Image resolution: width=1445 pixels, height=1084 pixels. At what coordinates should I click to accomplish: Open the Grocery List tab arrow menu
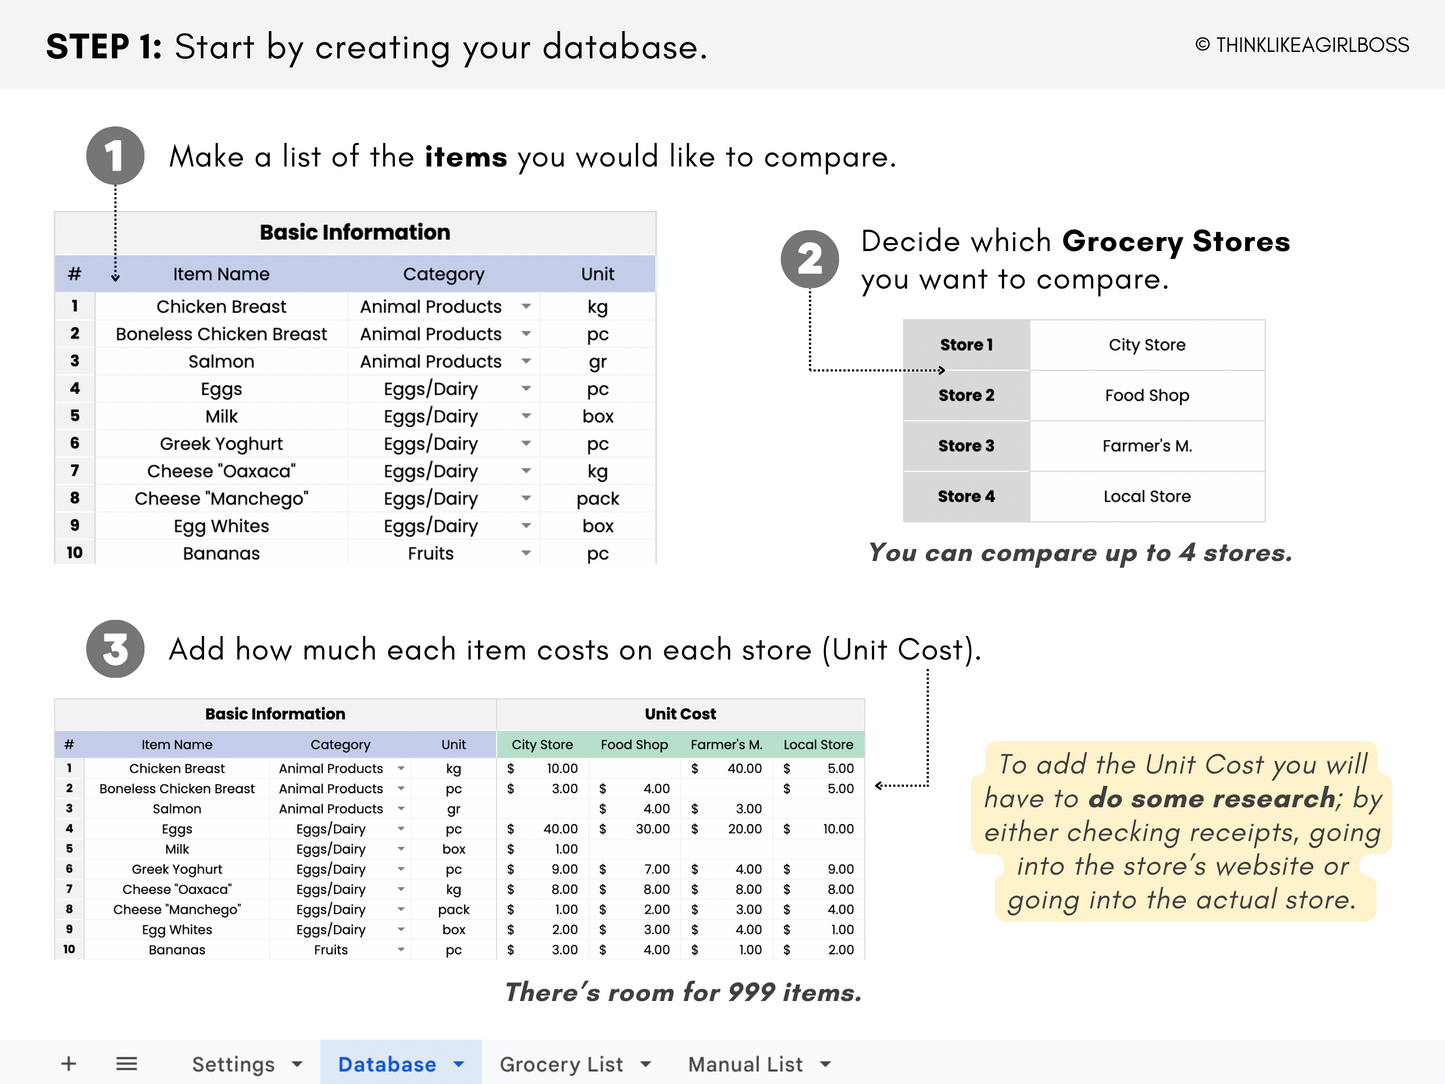coord(646,1064)
